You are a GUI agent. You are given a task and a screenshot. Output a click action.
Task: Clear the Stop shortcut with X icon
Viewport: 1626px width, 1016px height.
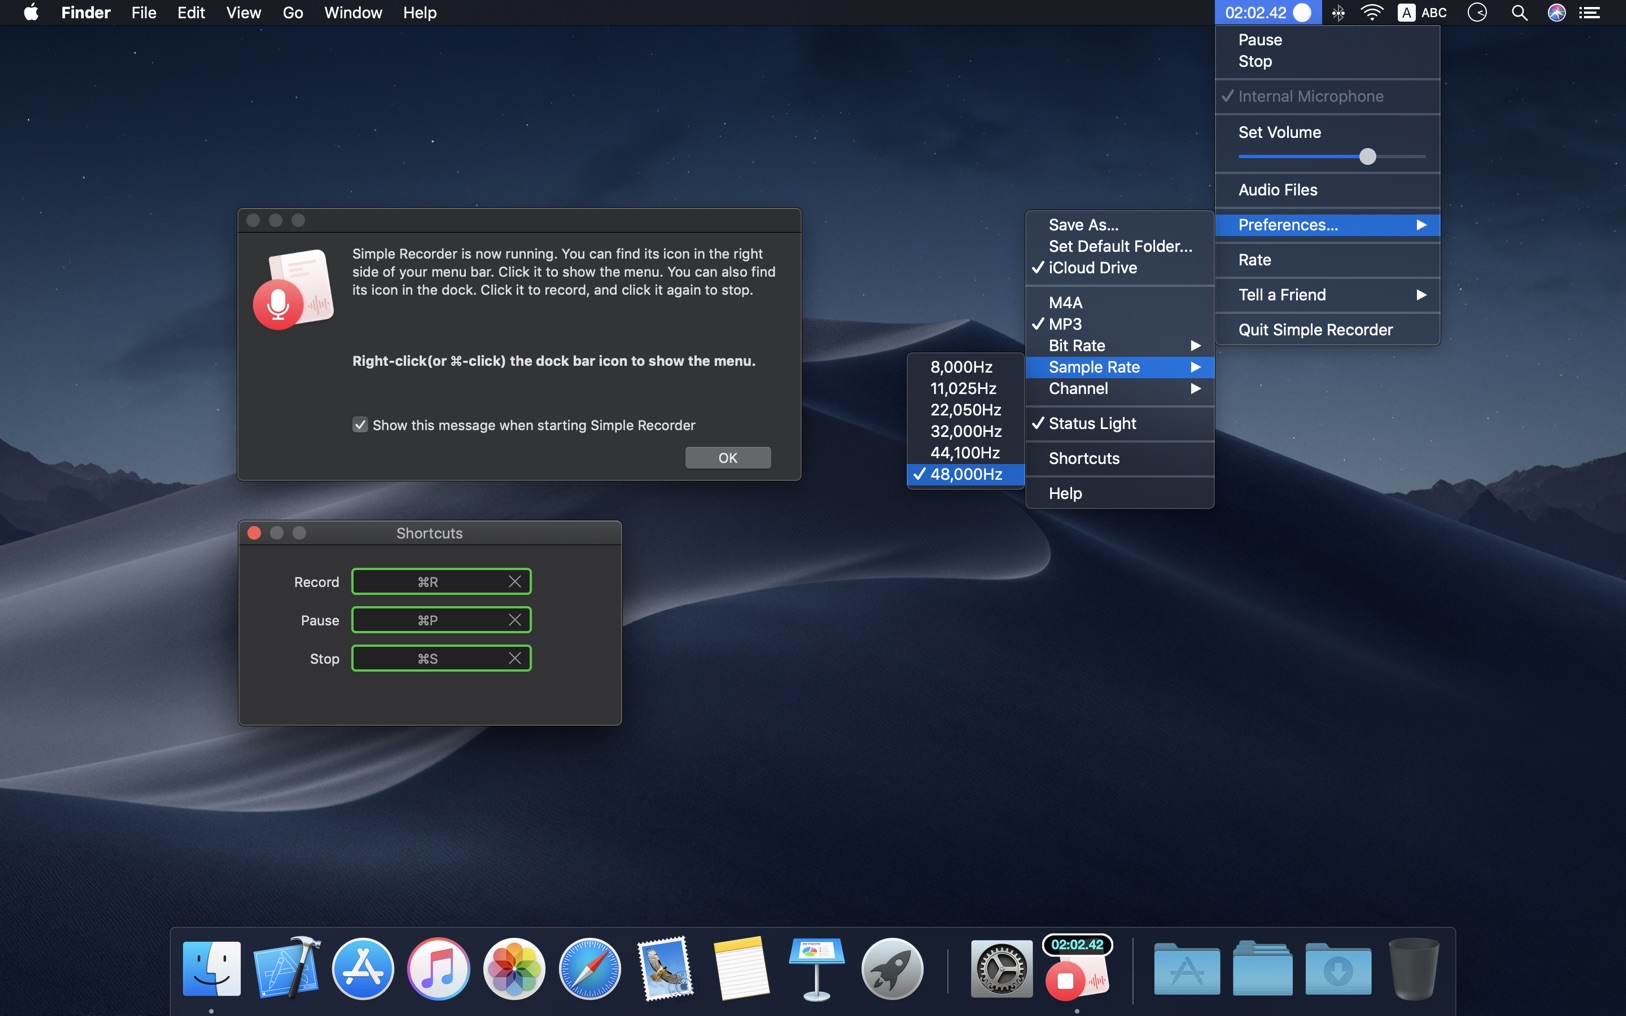point(514,659)
